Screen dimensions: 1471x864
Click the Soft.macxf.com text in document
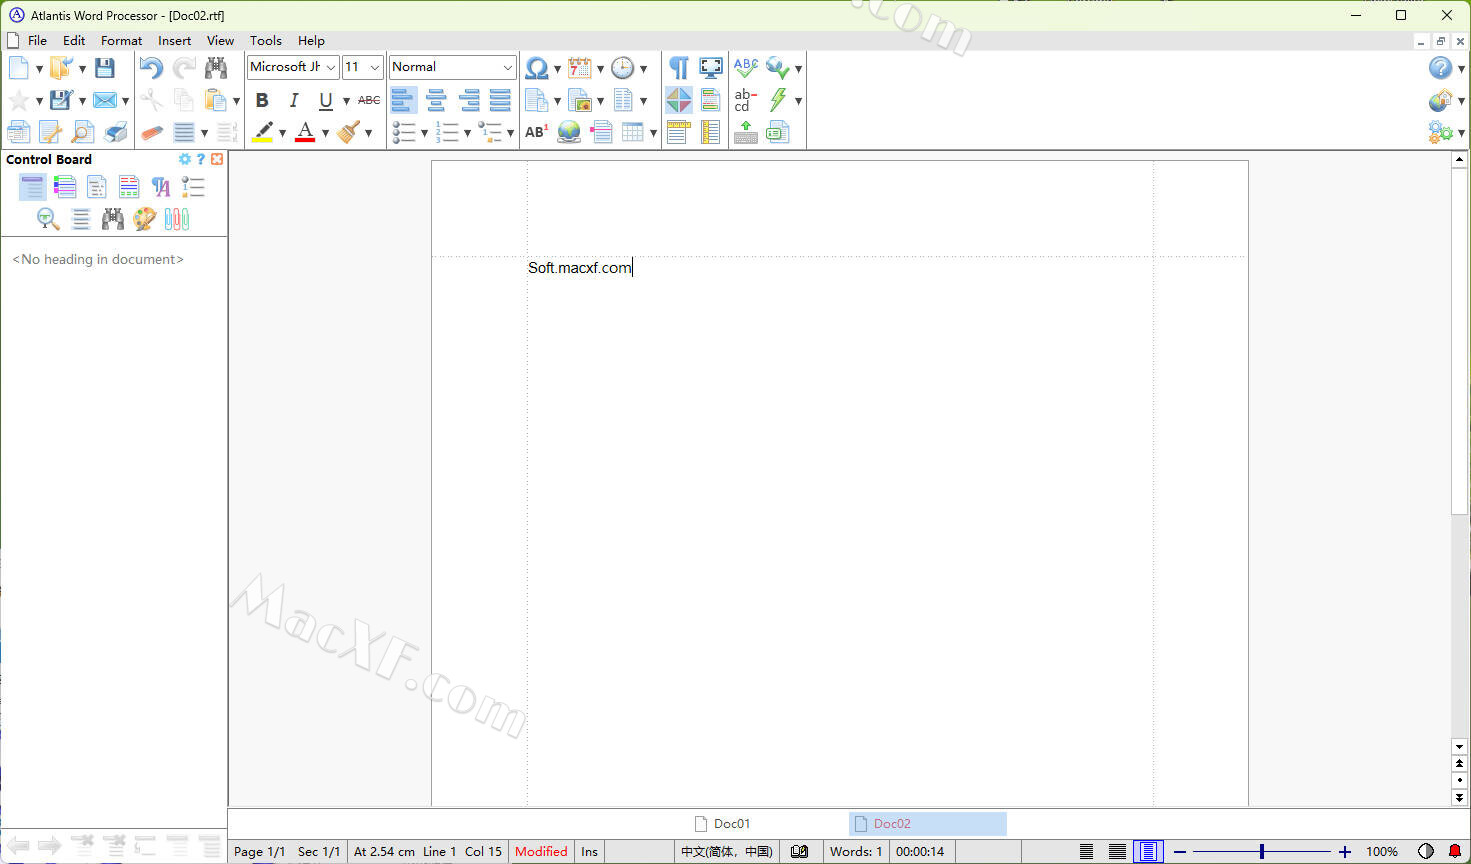580,268
